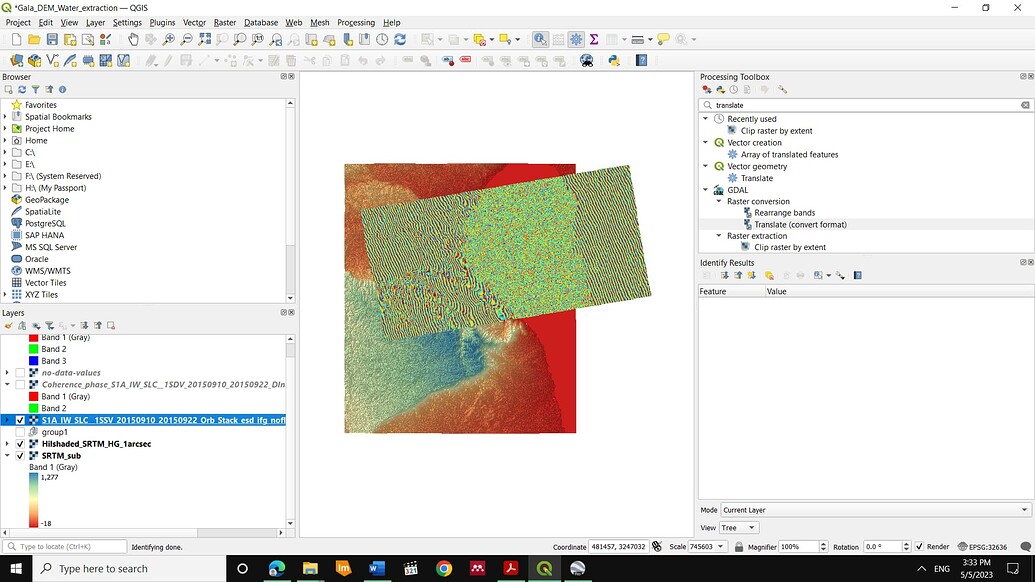
Task: Open the Raster menu
Action: tap(227, 22)
